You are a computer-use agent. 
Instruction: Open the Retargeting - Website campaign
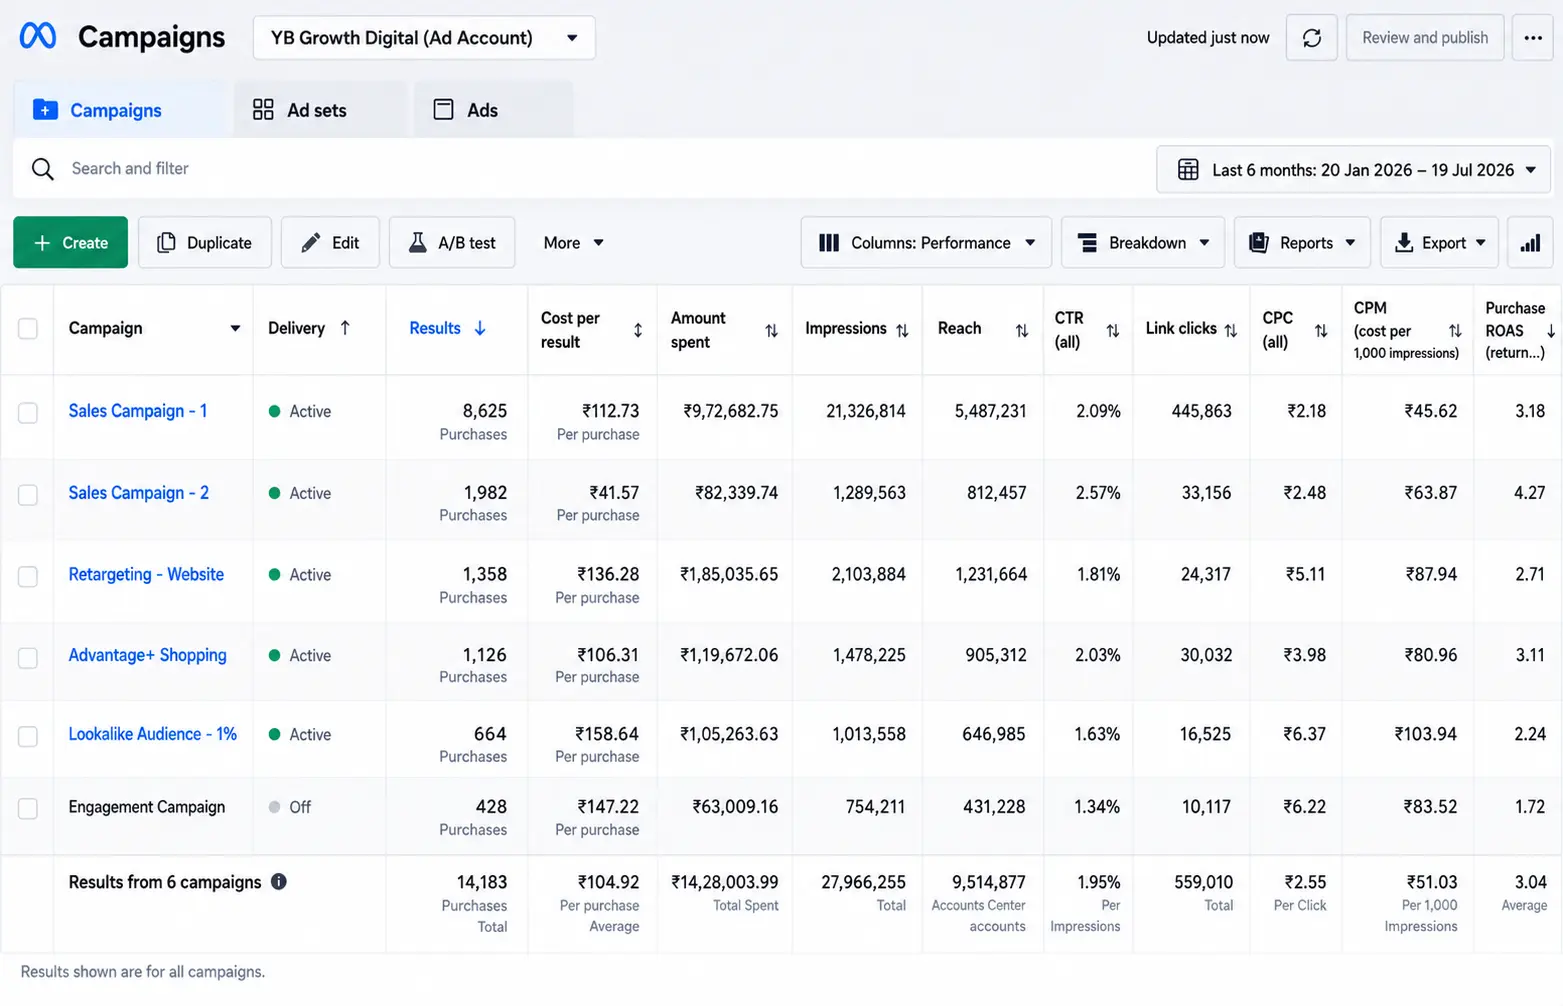(x=146, y=575)
